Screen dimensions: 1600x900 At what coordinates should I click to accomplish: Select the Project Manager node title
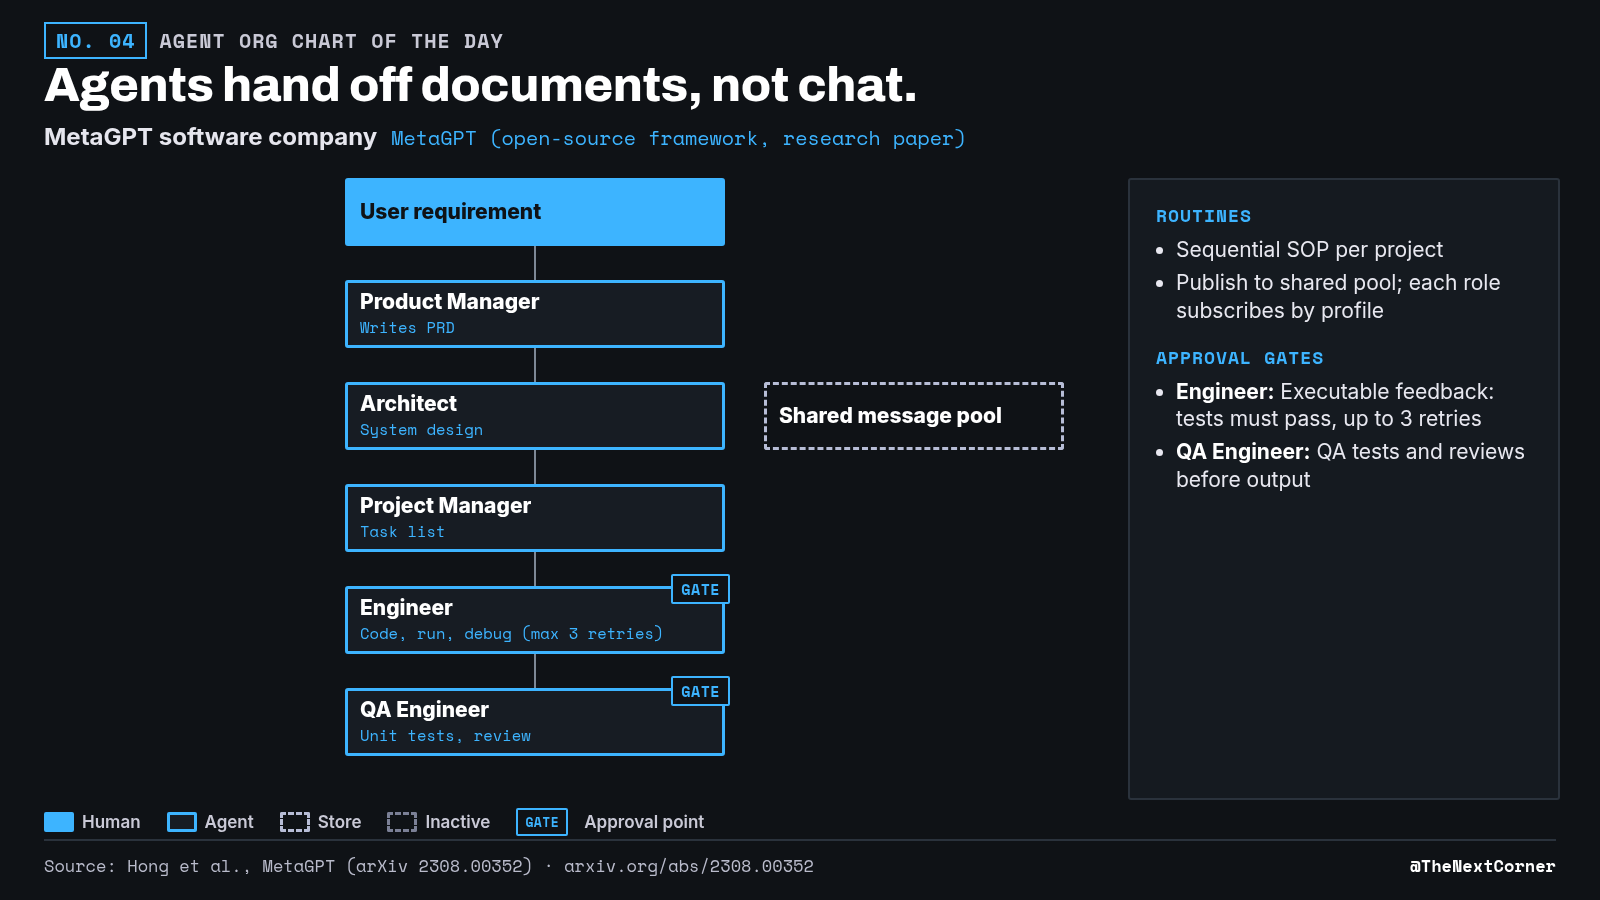click(445, 505)
